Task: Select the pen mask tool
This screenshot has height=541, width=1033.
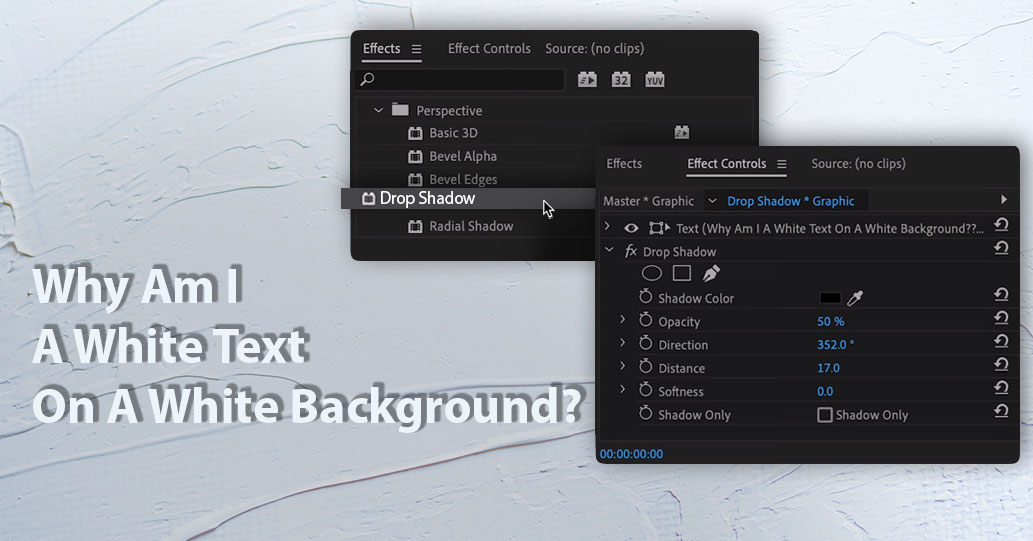Action: tap(711, 273)
